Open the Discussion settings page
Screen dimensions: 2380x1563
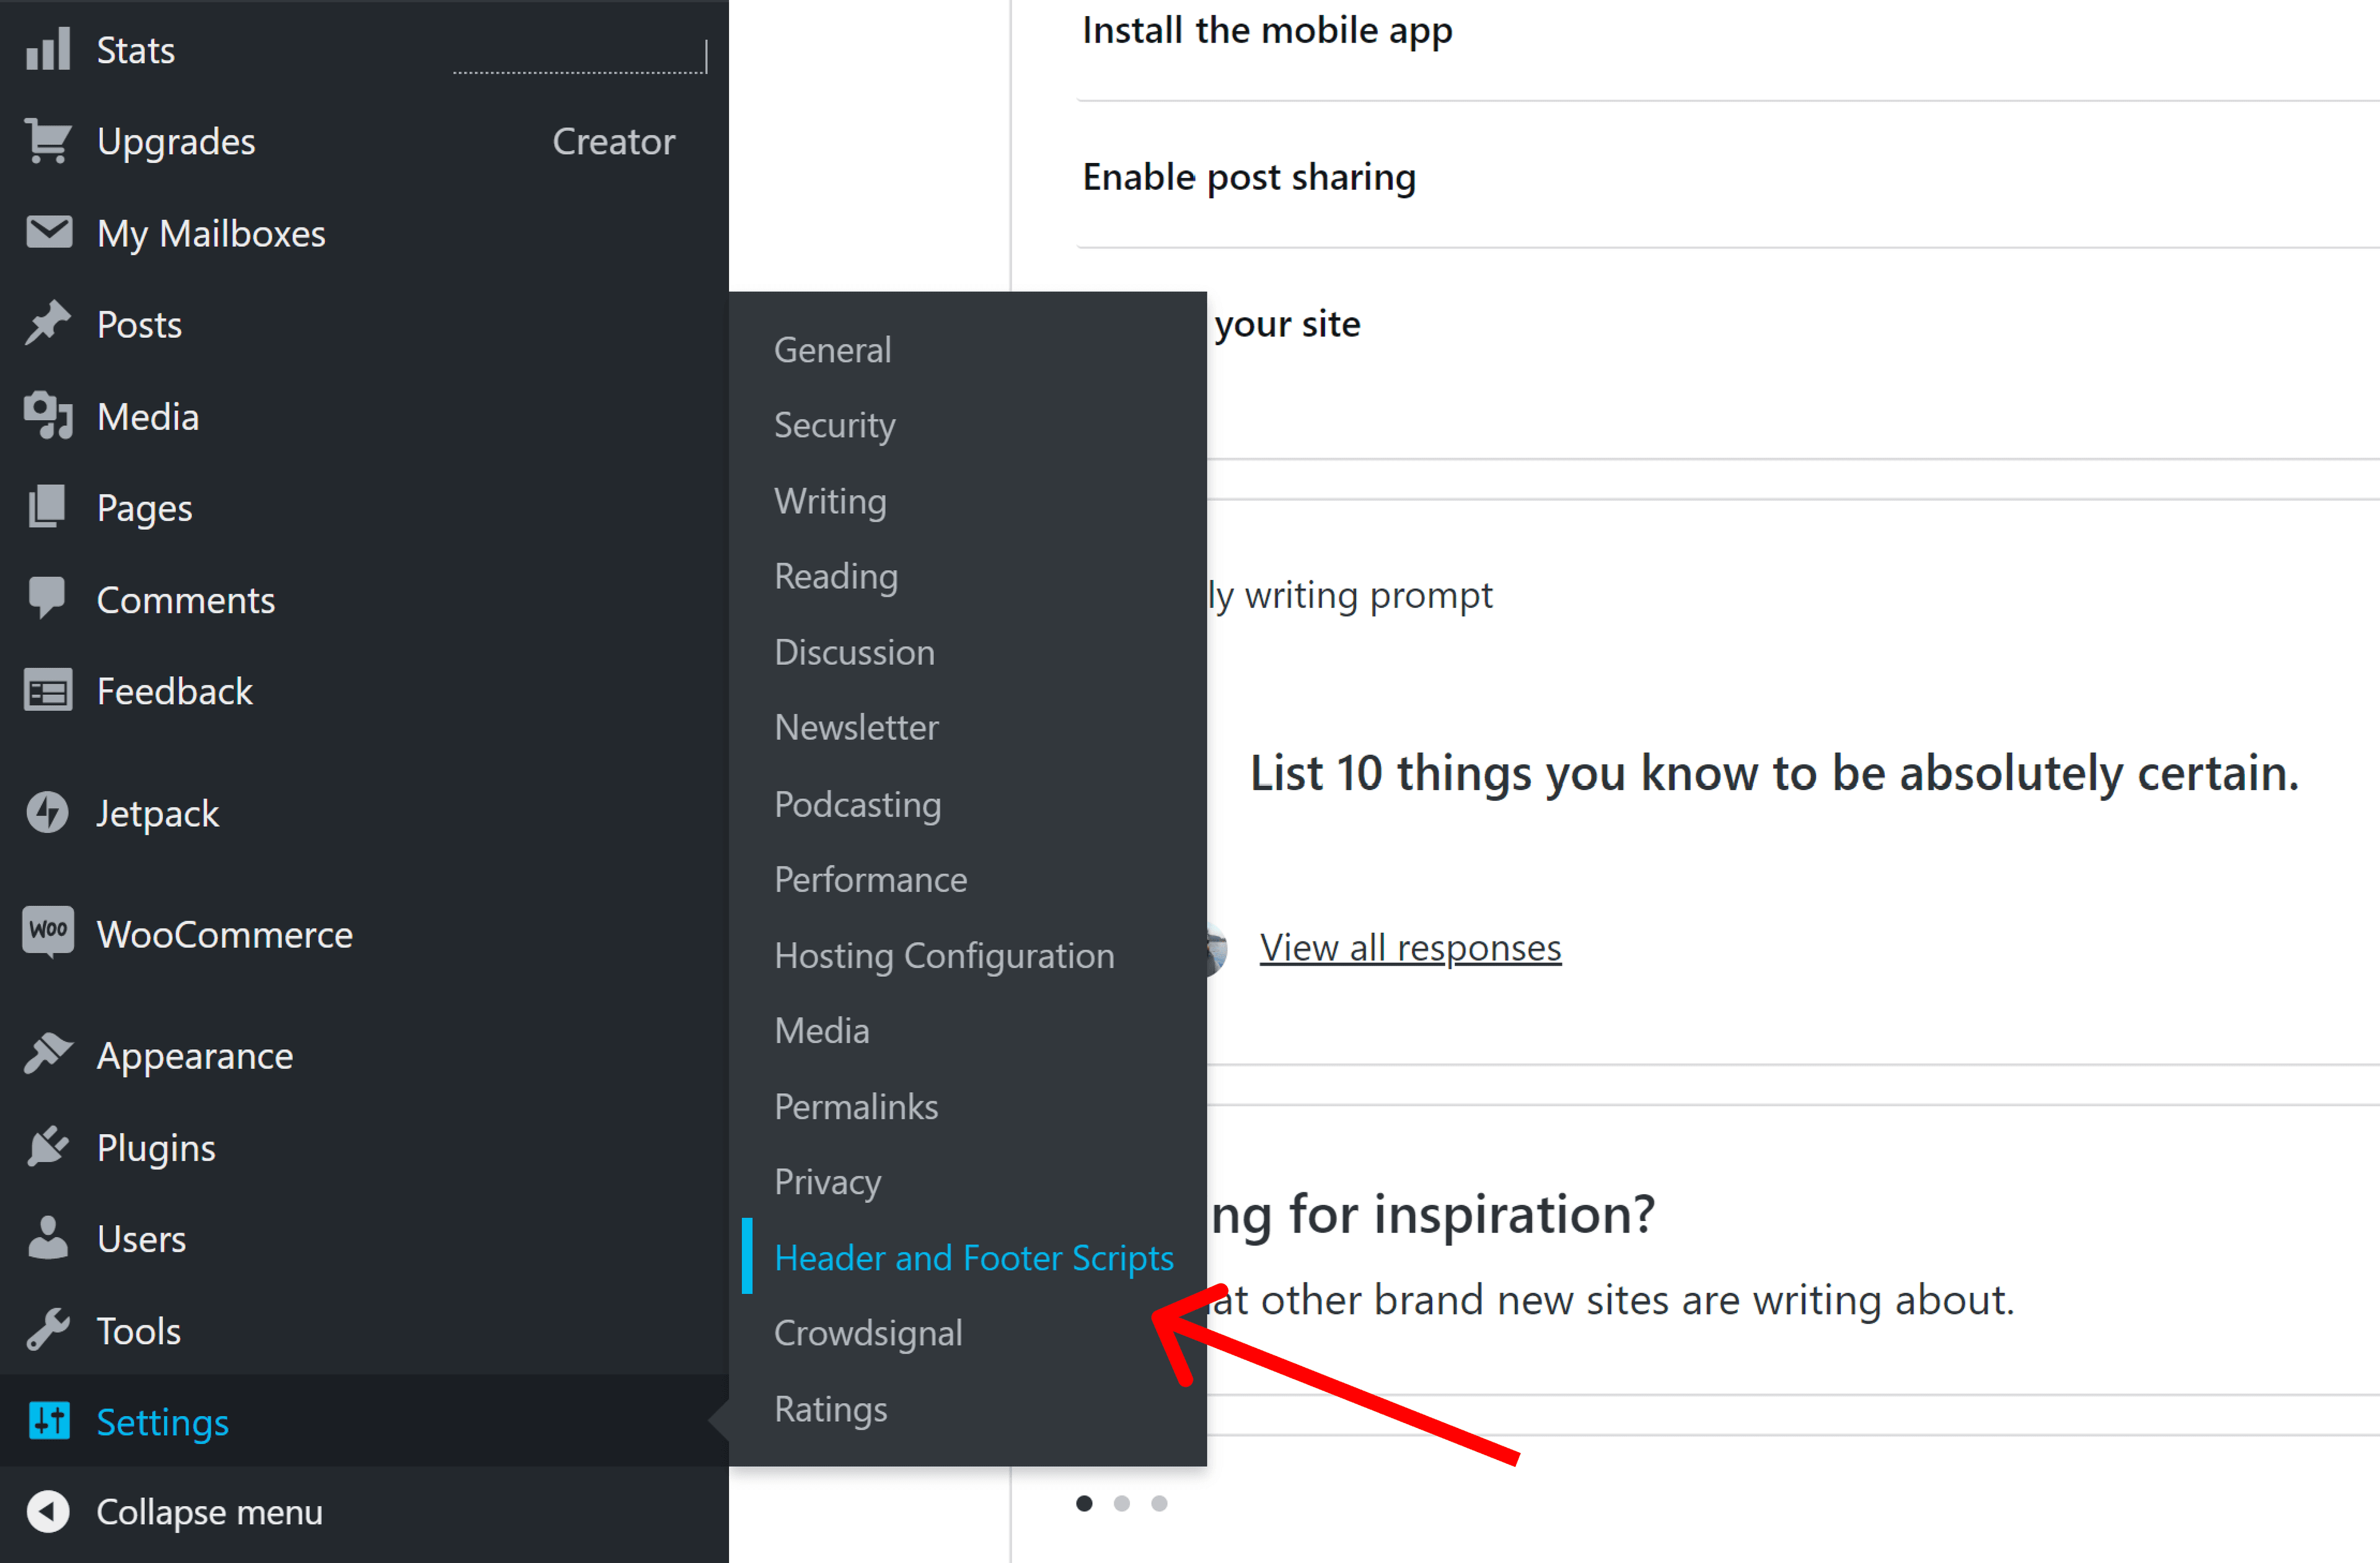pyautogui.click(x=853, y=653)
